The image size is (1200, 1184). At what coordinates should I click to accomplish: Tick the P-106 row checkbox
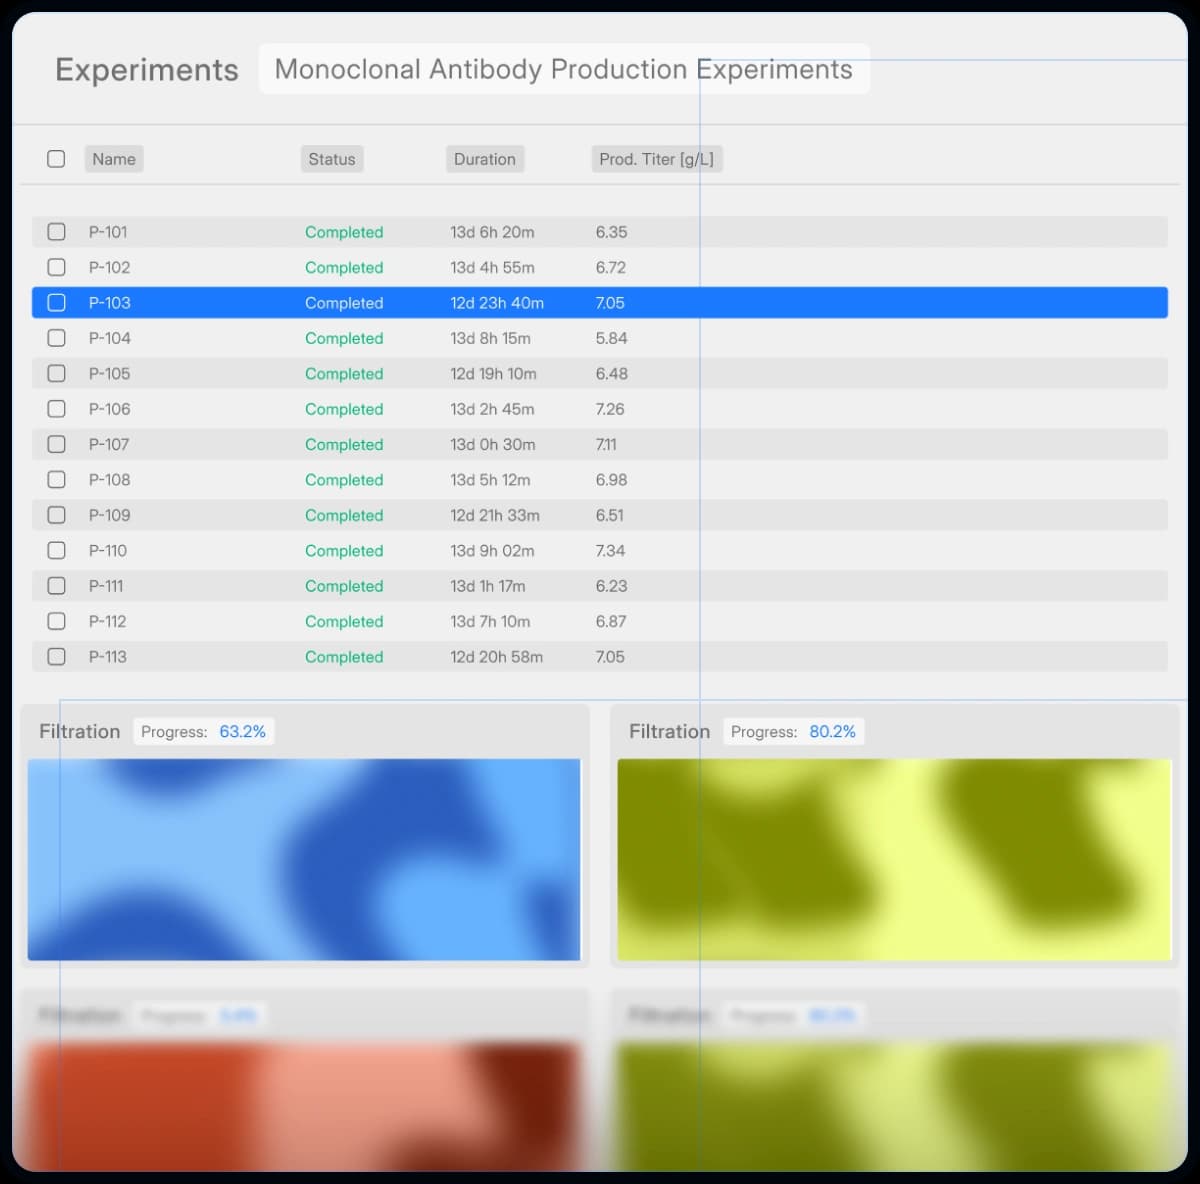coord(57,409)
